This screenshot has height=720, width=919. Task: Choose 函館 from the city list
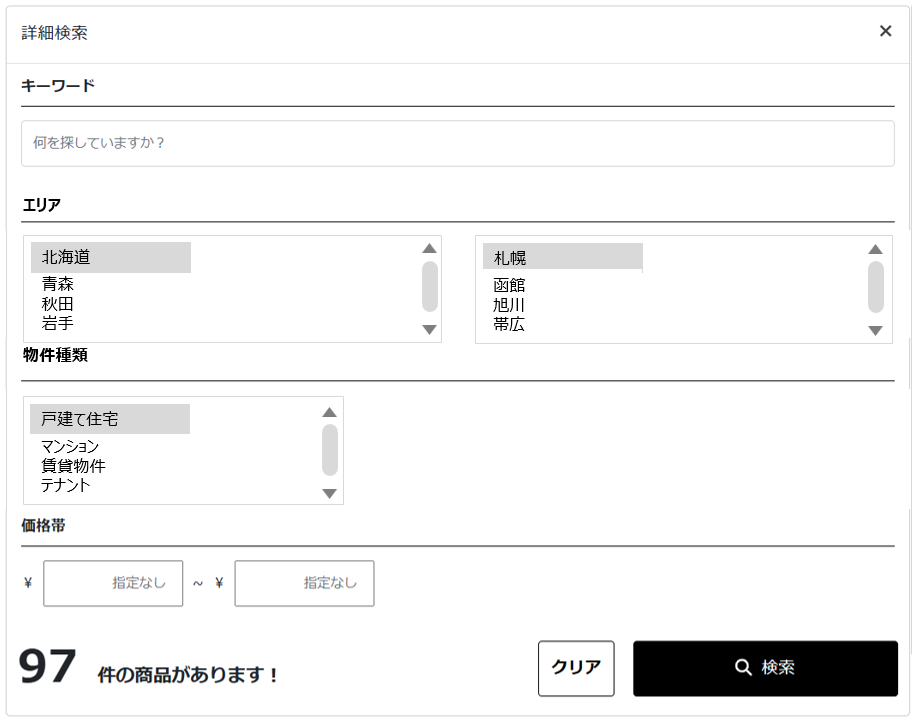click(x=510, y=286)
